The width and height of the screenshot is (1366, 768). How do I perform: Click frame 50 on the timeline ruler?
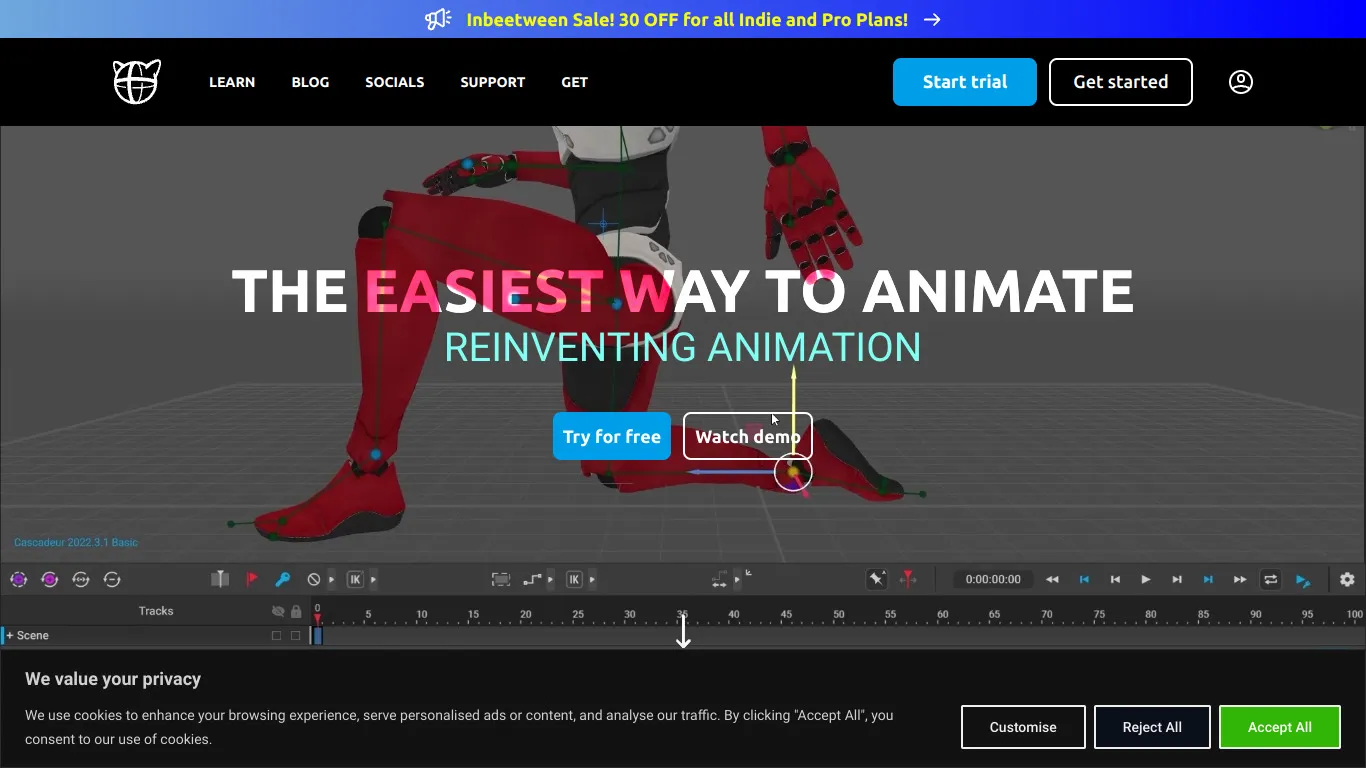(838, 614)
